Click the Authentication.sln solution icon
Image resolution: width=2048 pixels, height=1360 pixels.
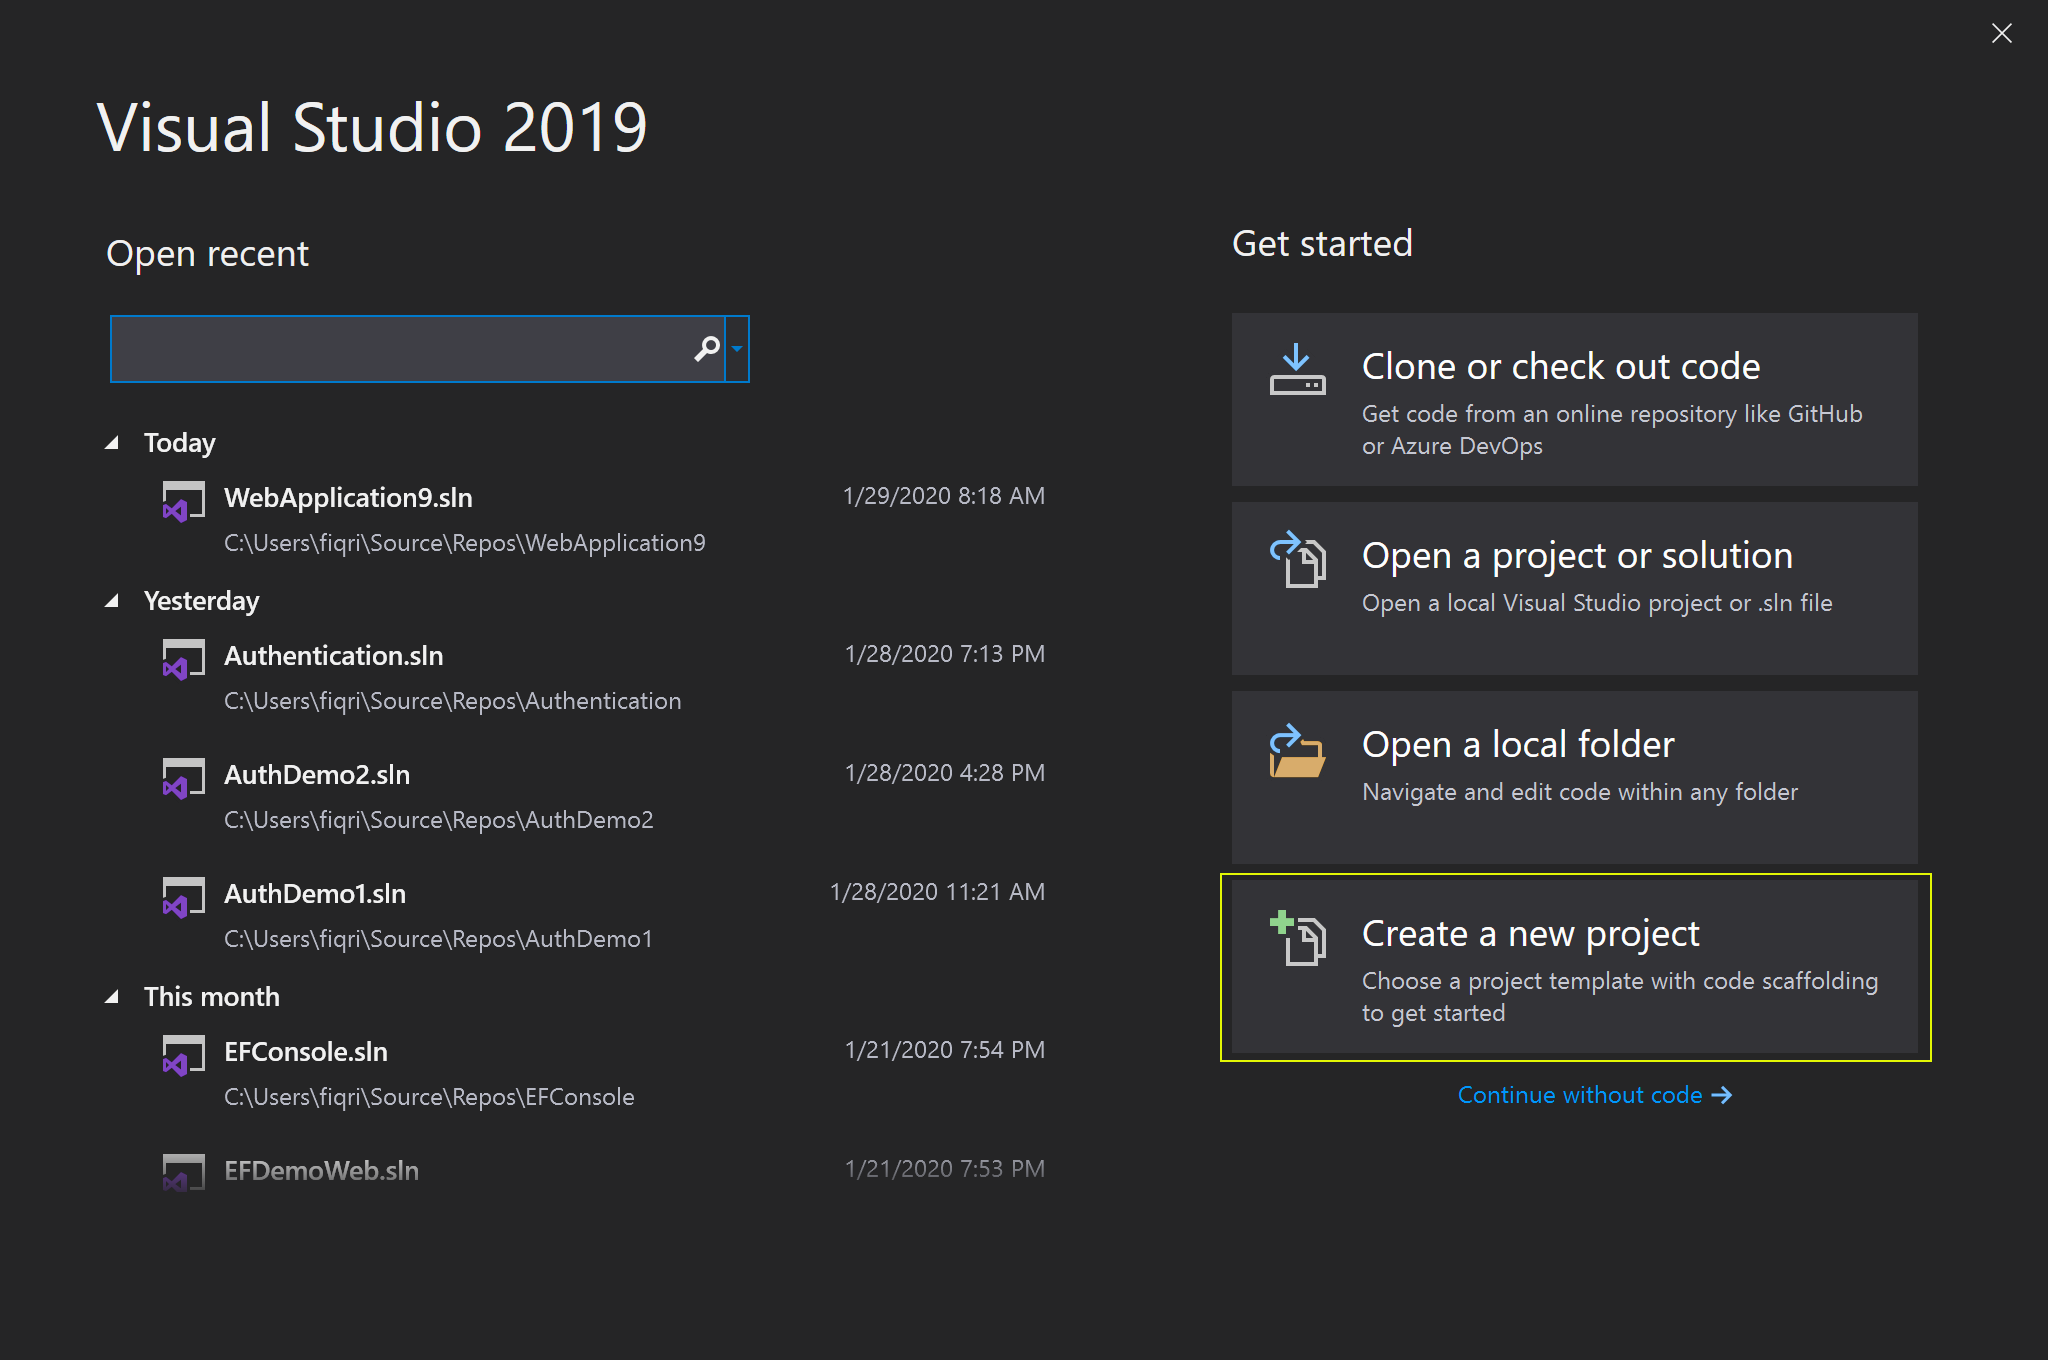[183, 659]
